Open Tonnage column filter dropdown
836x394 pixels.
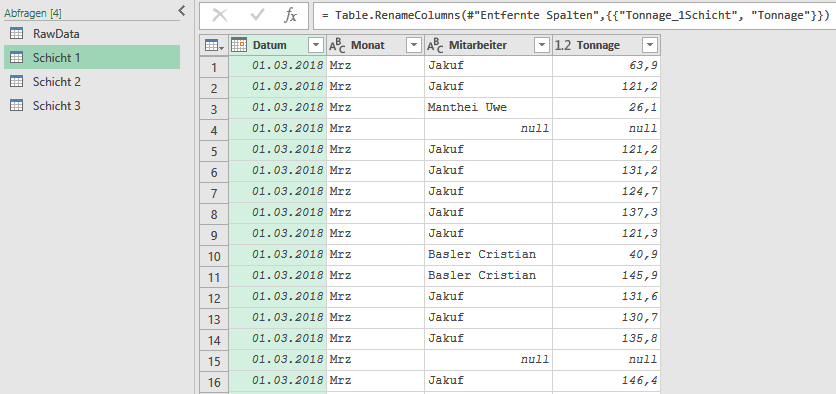click(x=650, y=46)
